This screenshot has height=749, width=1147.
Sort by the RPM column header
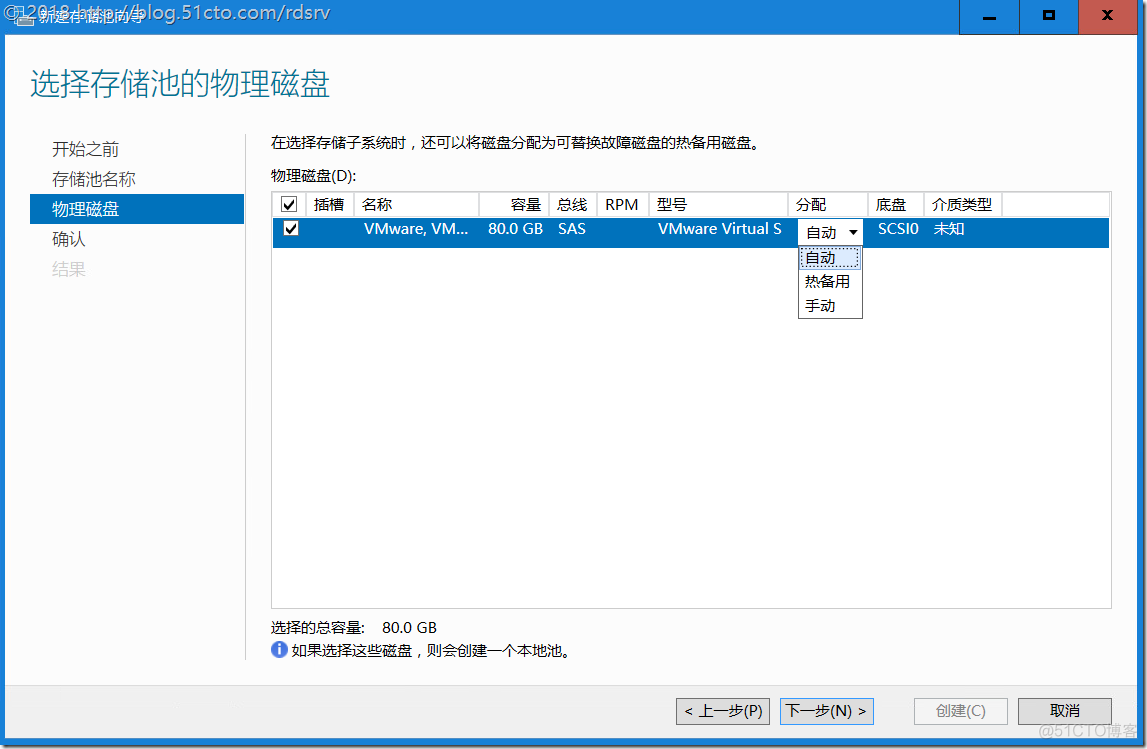coord(623,205)
